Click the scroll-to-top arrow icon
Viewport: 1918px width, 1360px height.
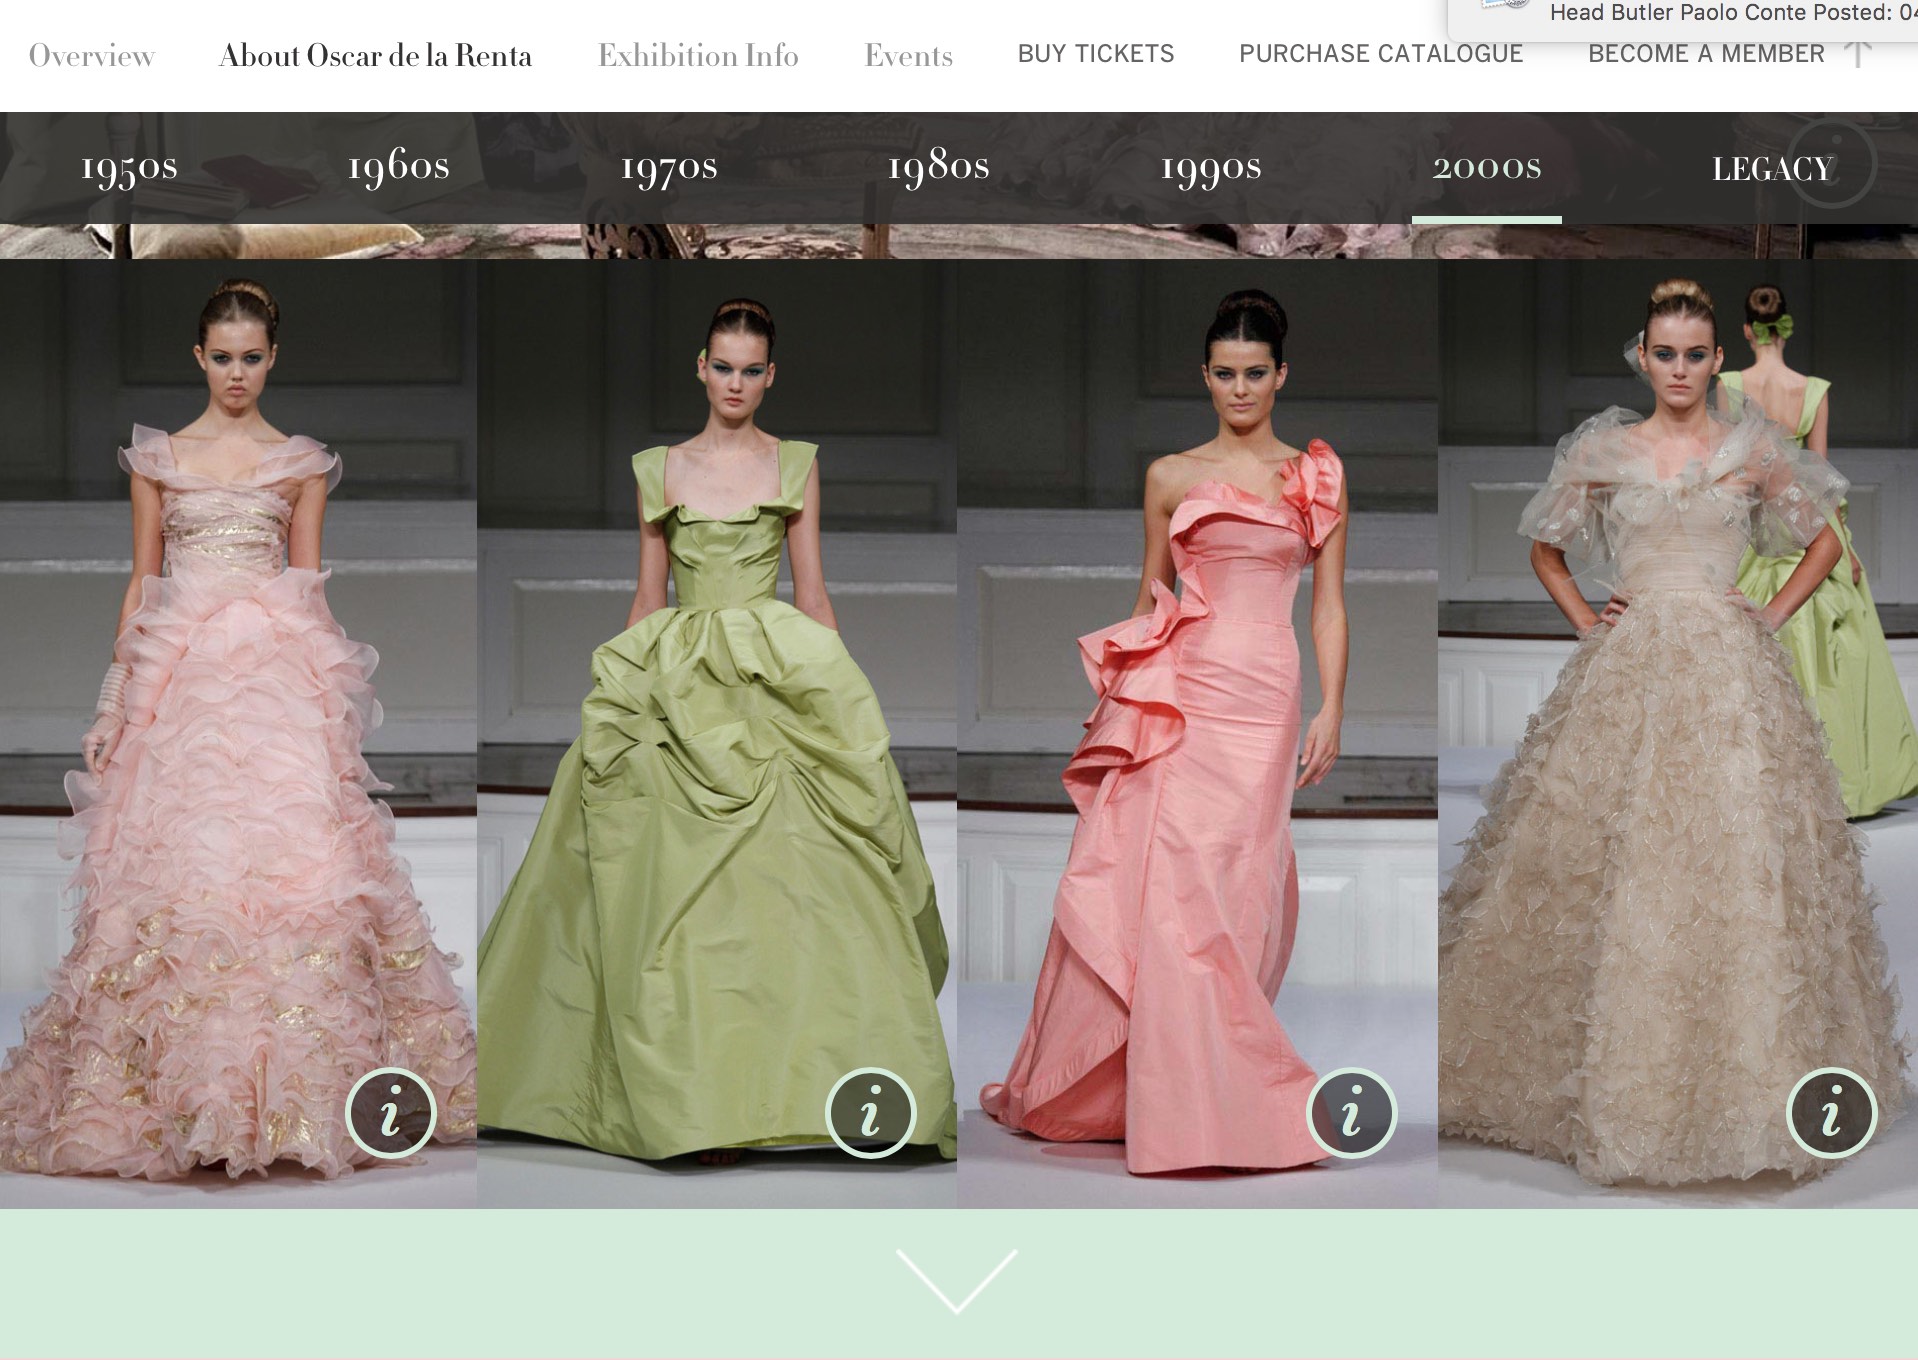(1857, 54)
